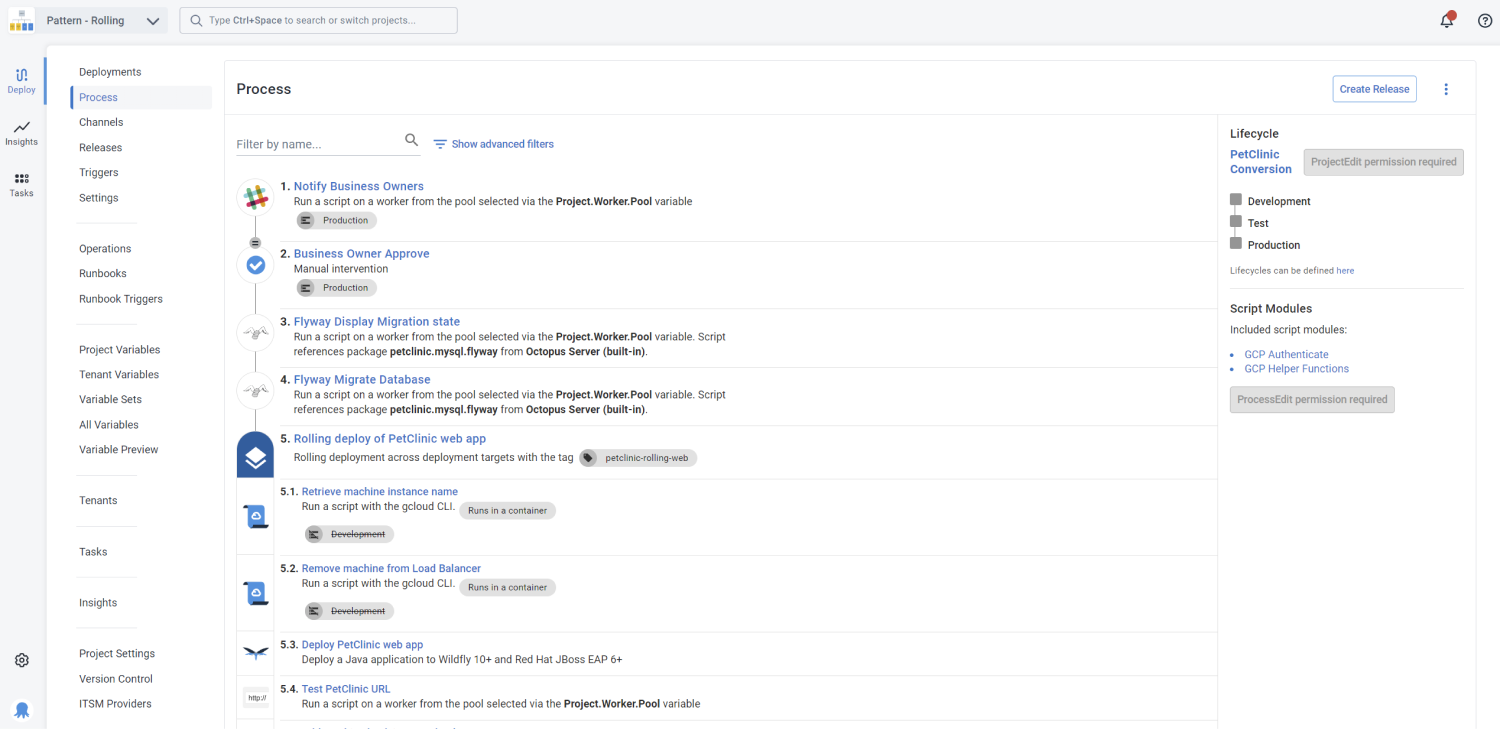Click the manual intervention icon on Business Owner Approve
The image size is (1500, 729).
pyautogui.click(x=255, y=264)
